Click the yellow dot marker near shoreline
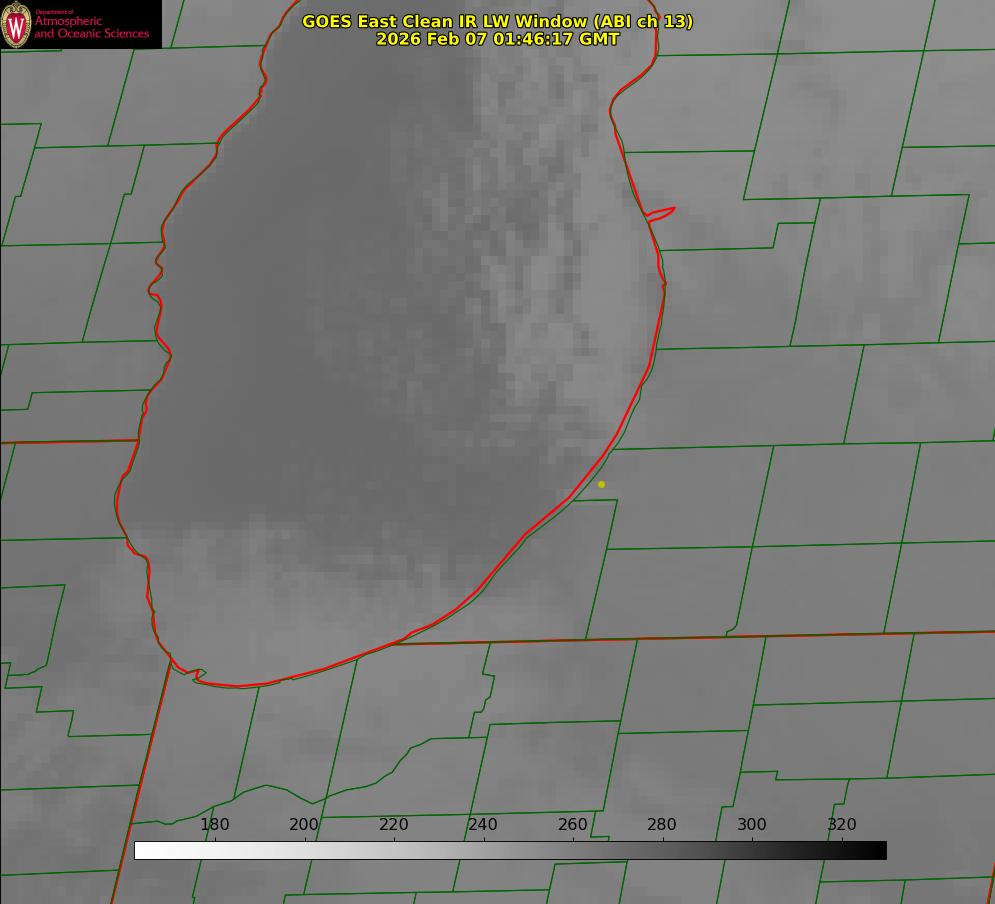995x904 pixels. pyautogui.click(x=601, y=484)
